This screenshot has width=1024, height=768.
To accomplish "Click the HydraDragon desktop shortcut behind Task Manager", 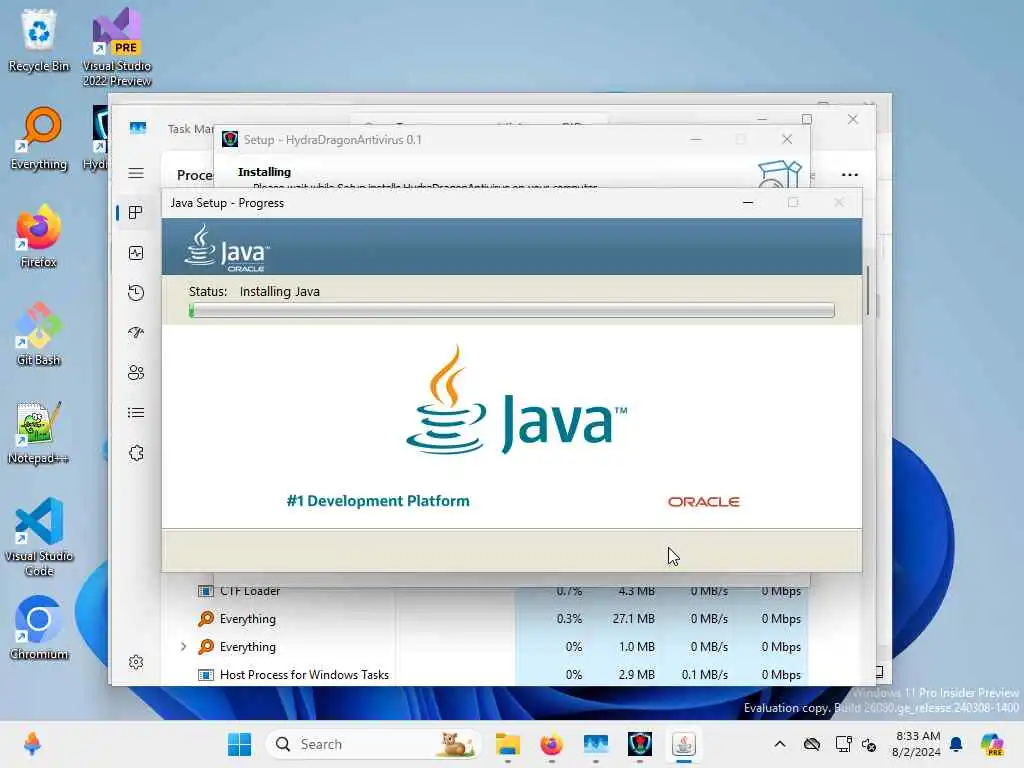I will (x=96, y=138).
